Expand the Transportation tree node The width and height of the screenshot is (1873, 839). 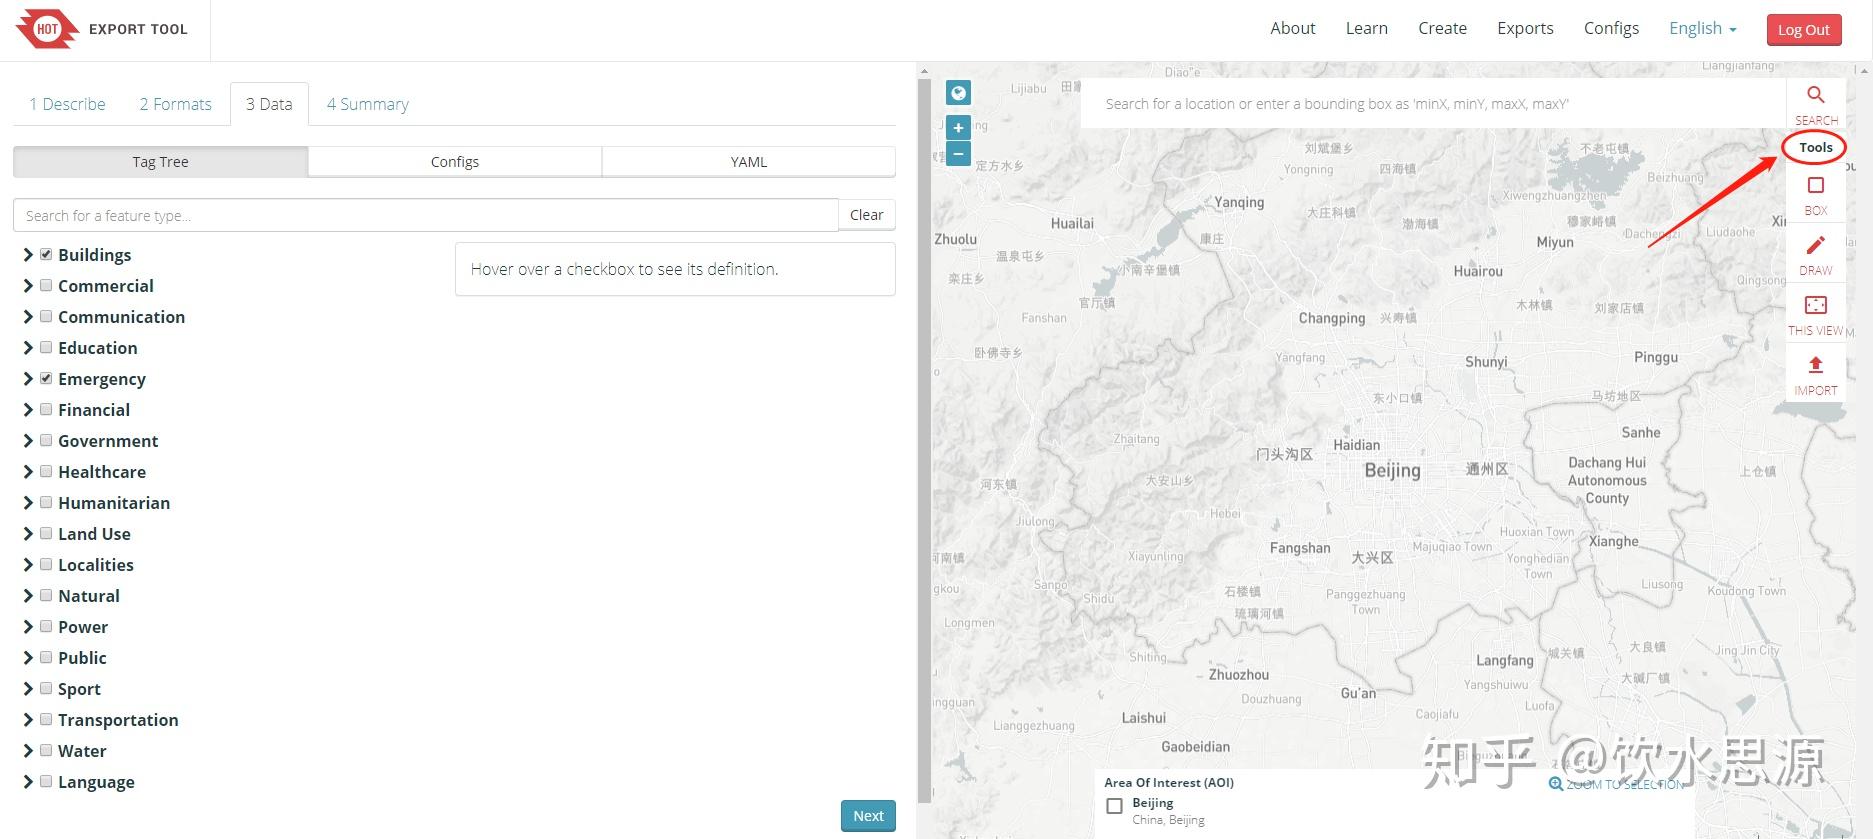(28, 720)
